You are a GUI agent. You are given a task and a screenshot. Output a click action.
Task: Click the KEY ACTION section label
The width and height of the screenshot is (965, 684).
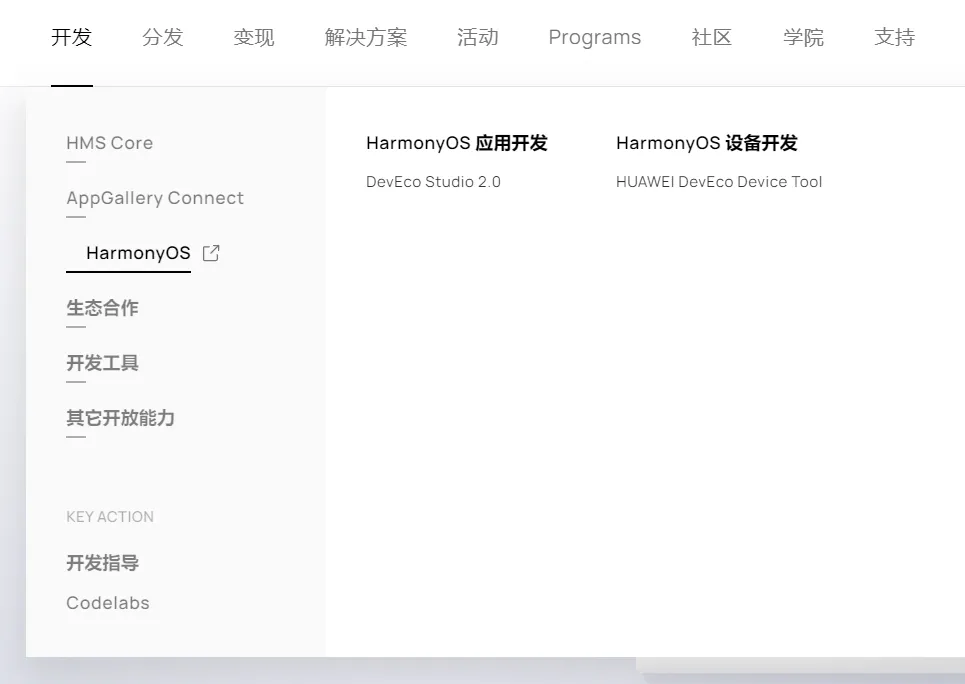pyautogui.click(x=110, y=517)
